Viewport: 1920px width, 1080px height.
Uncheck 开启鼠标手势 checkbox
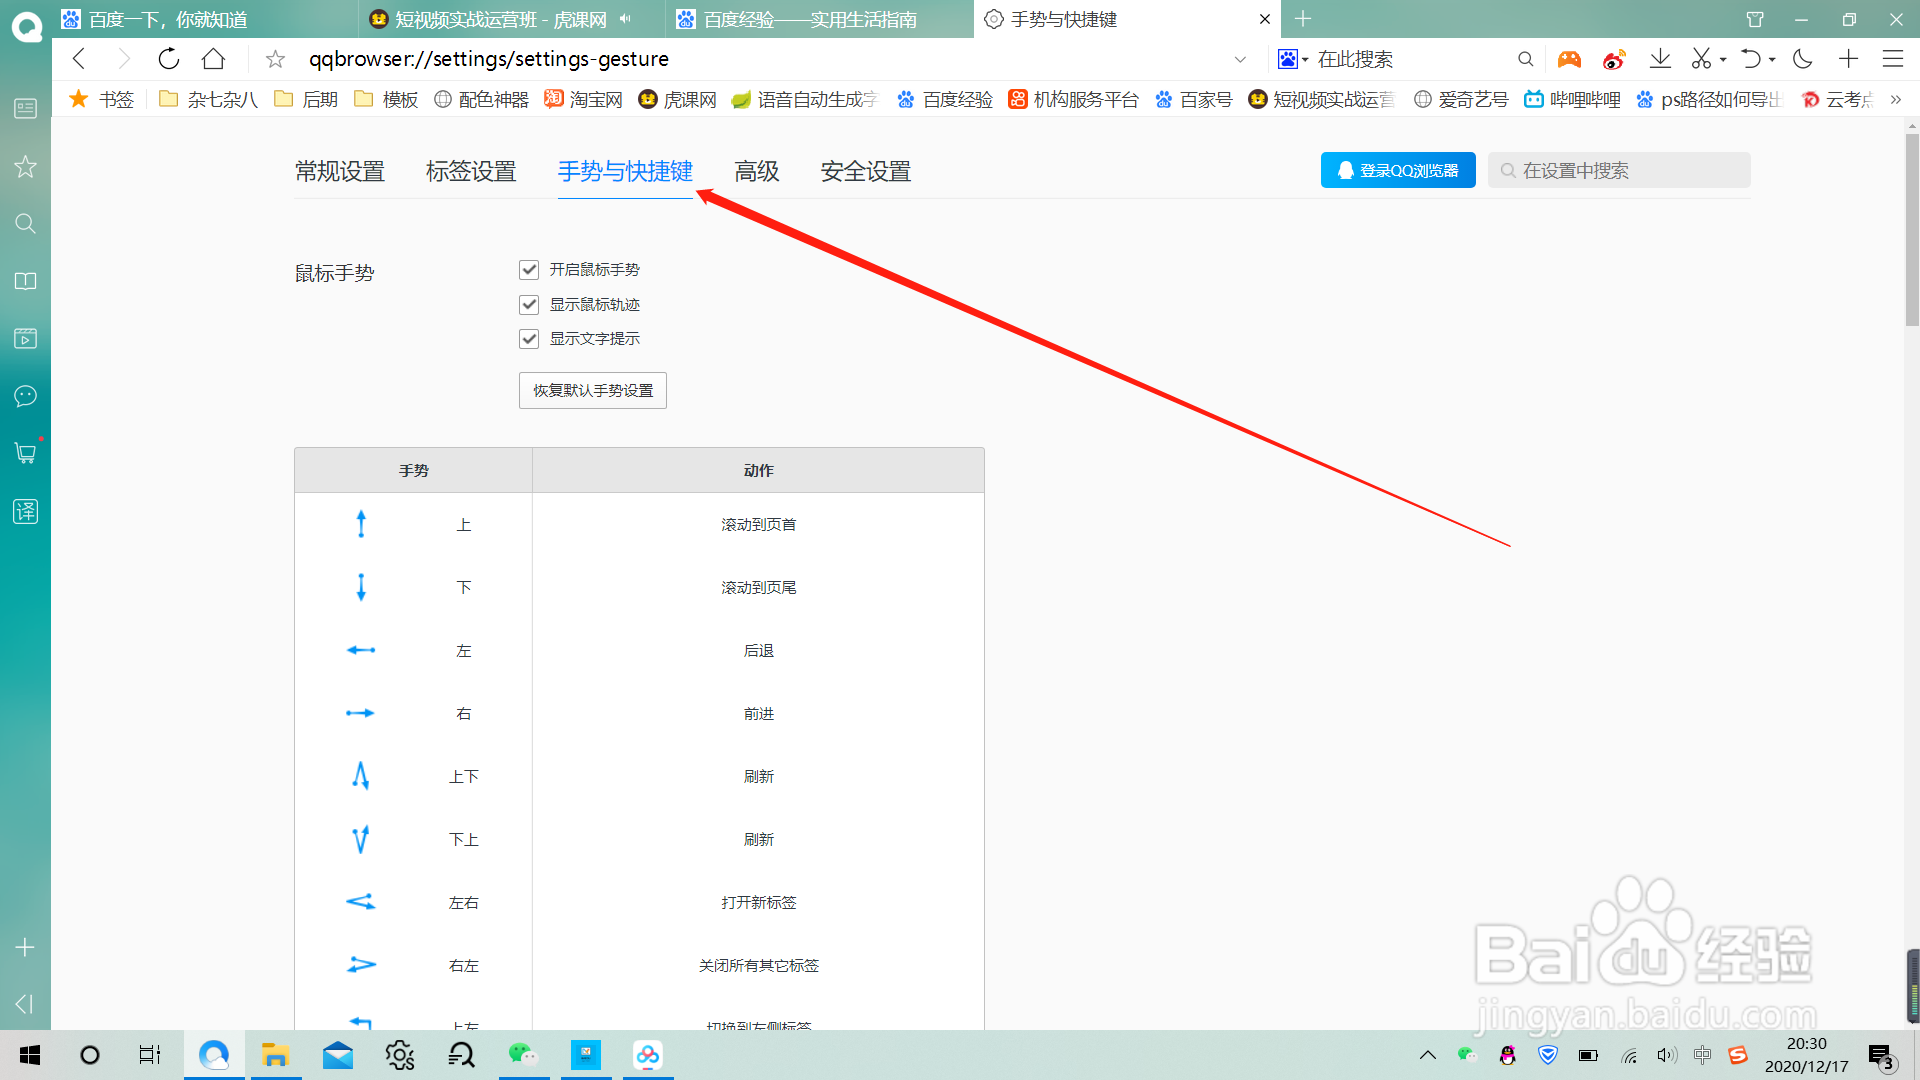tap(529, 270)
